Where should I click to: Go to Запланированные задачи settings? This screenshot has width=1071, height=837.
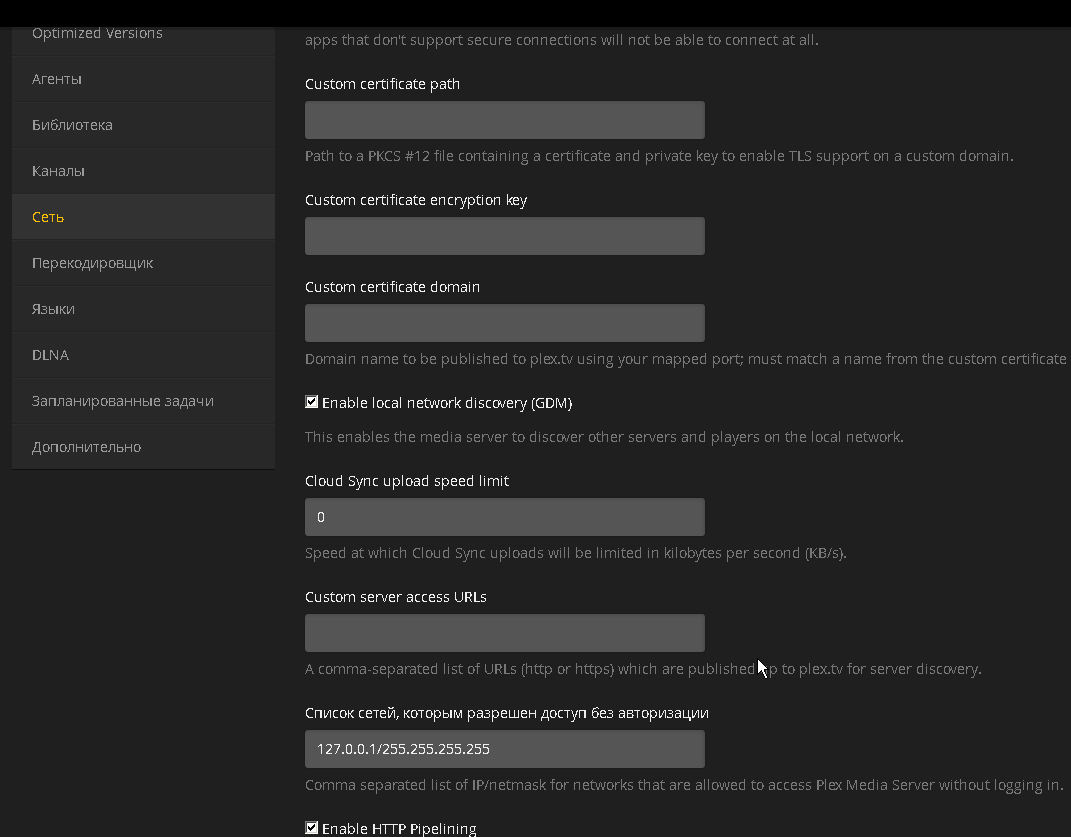point(122,401)
